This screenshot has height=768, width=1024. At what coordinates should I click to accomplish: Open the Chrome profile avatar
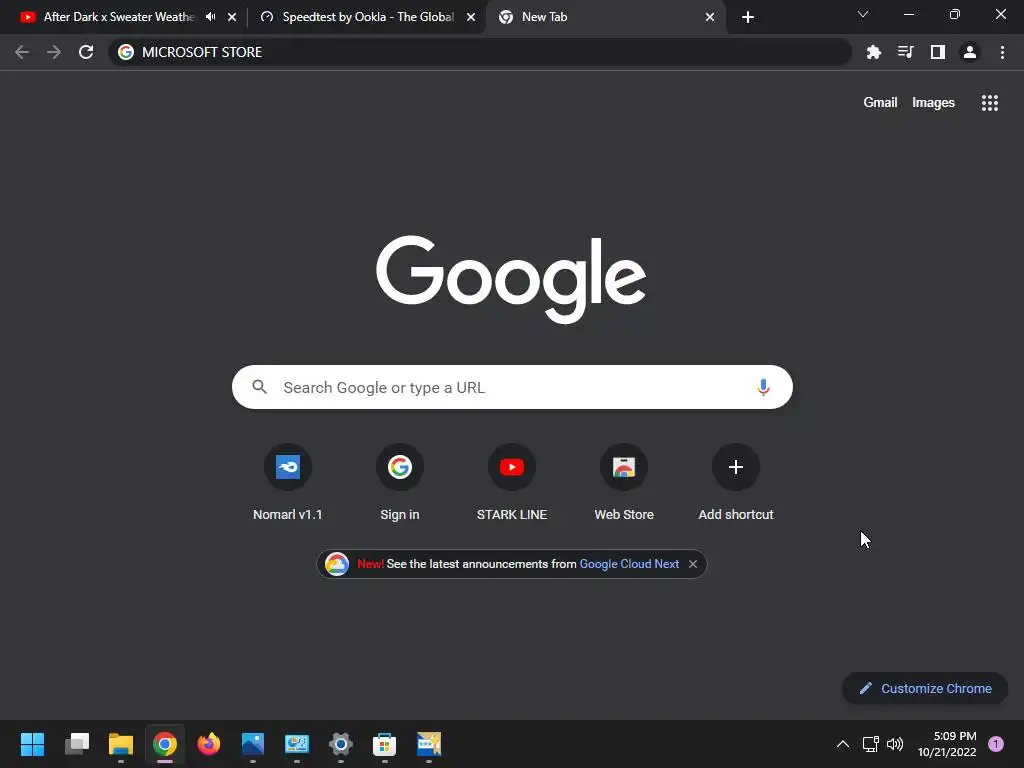(x=970, y=52)
